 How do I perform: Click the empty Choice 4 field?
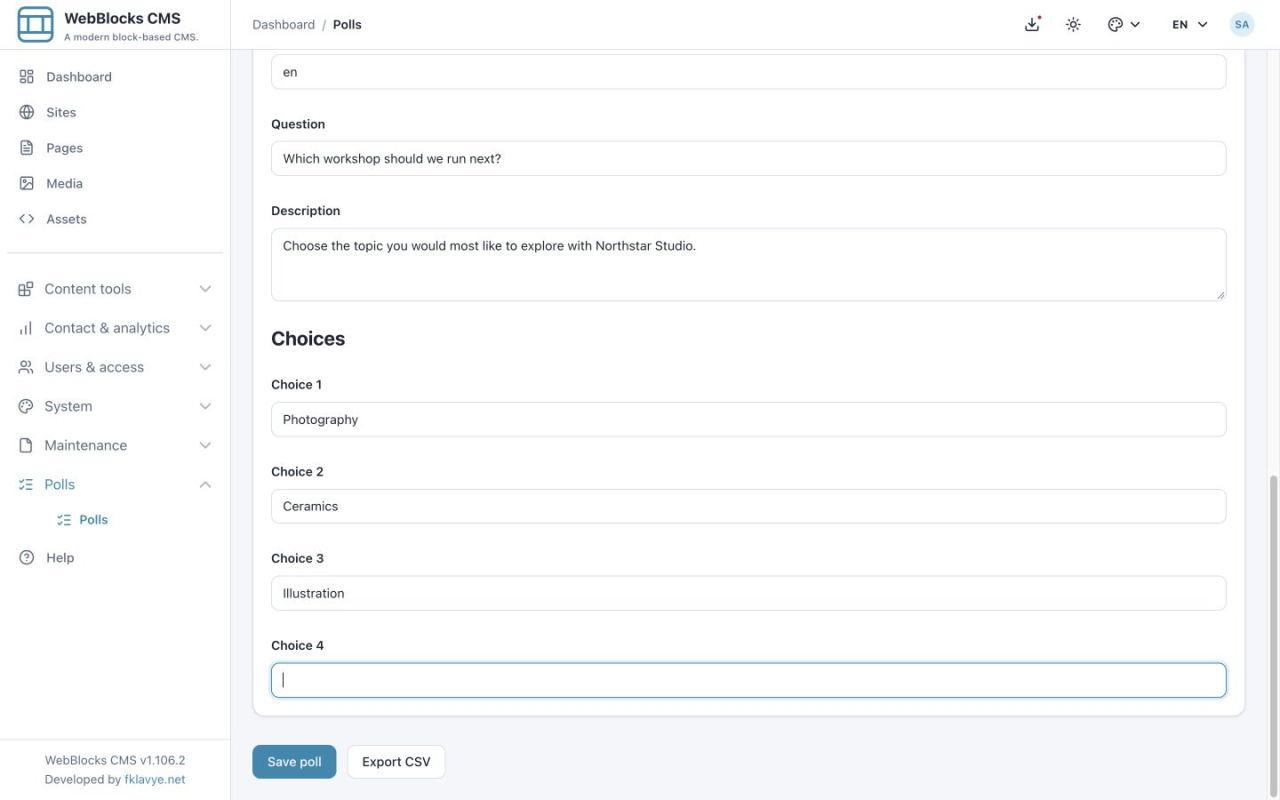[x=748, y=680]
